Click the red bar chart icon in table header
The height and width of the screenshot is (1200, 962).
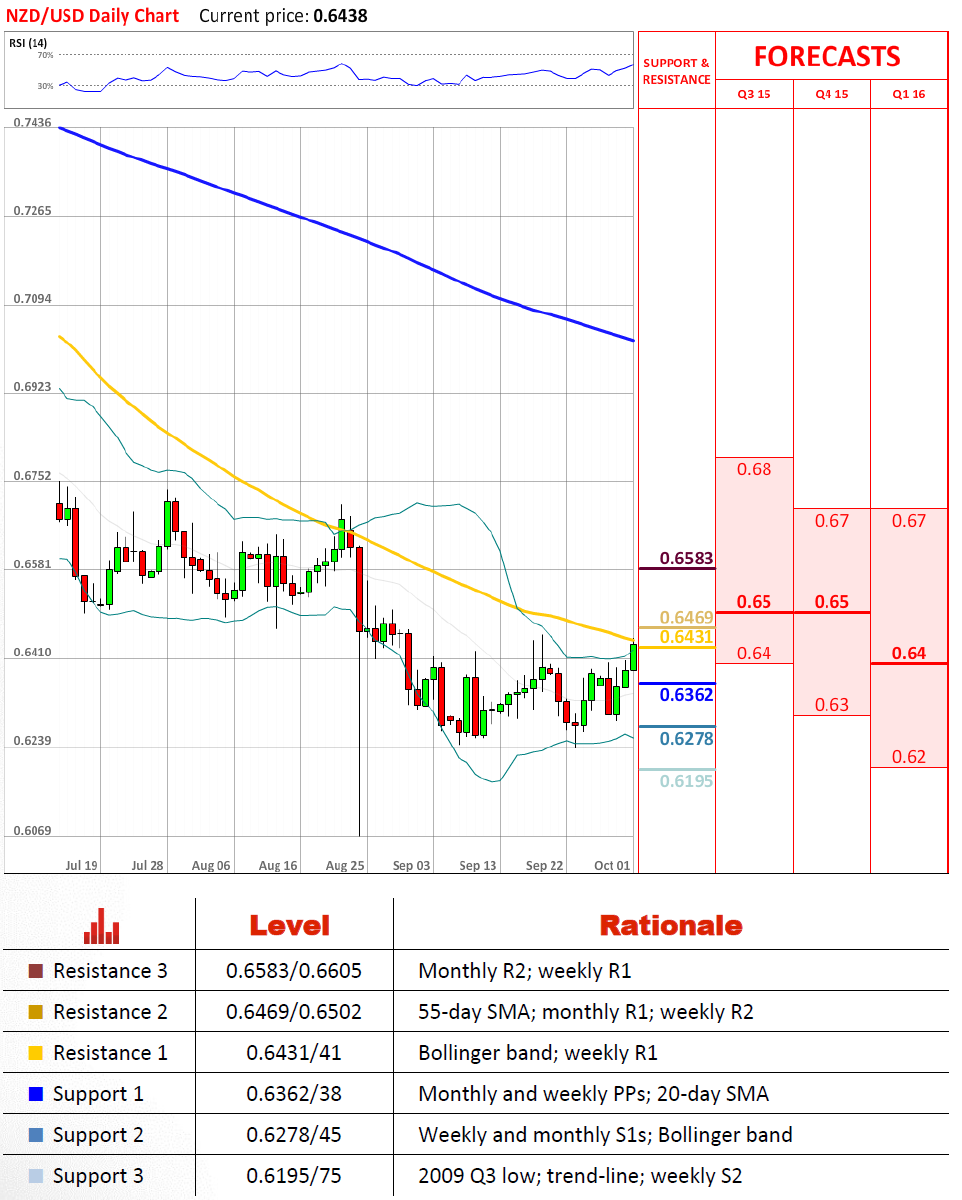coord(102,926)
